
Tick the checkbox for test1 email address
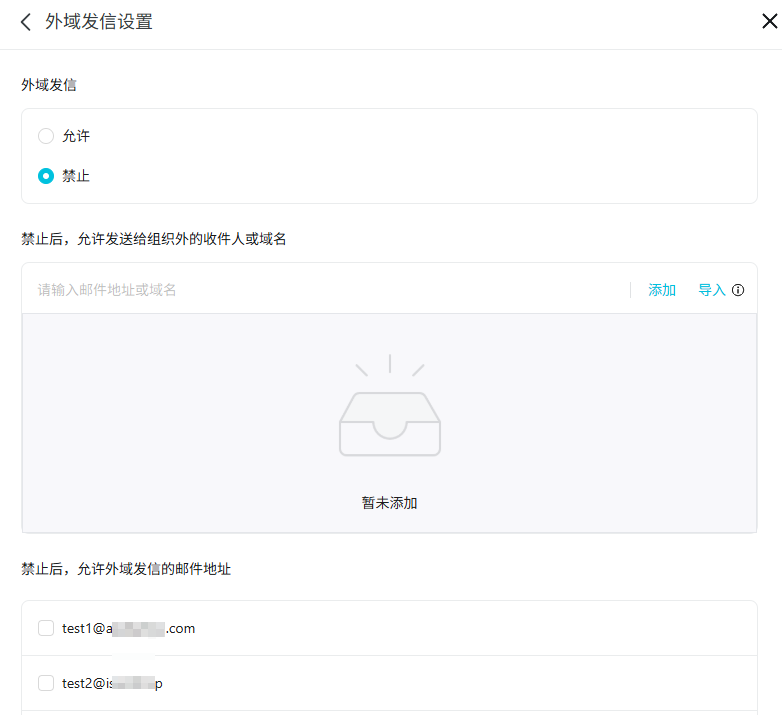[46, 628]
